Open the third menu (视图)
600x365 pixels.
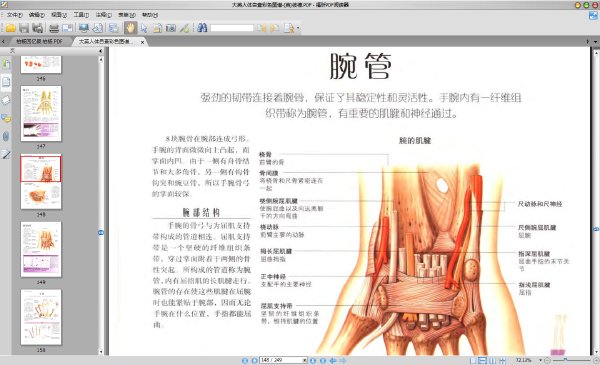coord(59,15)
